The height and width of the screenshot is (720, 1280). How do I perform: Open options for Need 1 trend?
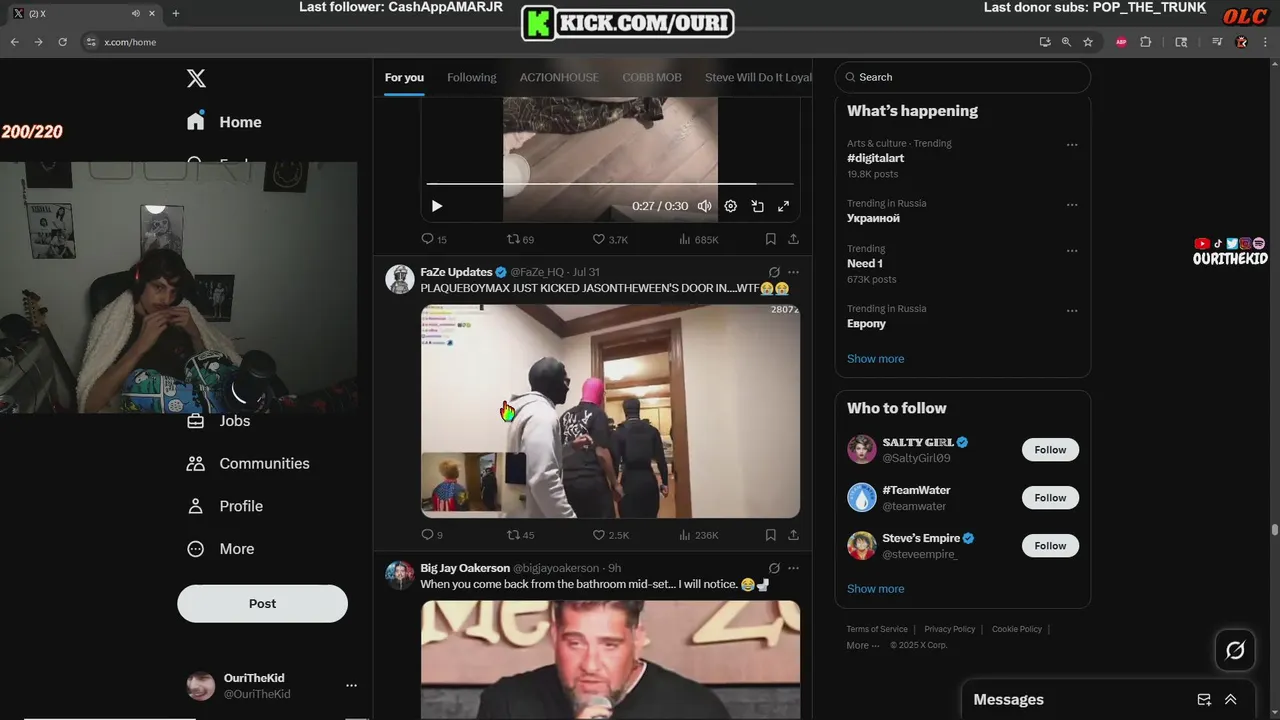[x=1072, y=251]
